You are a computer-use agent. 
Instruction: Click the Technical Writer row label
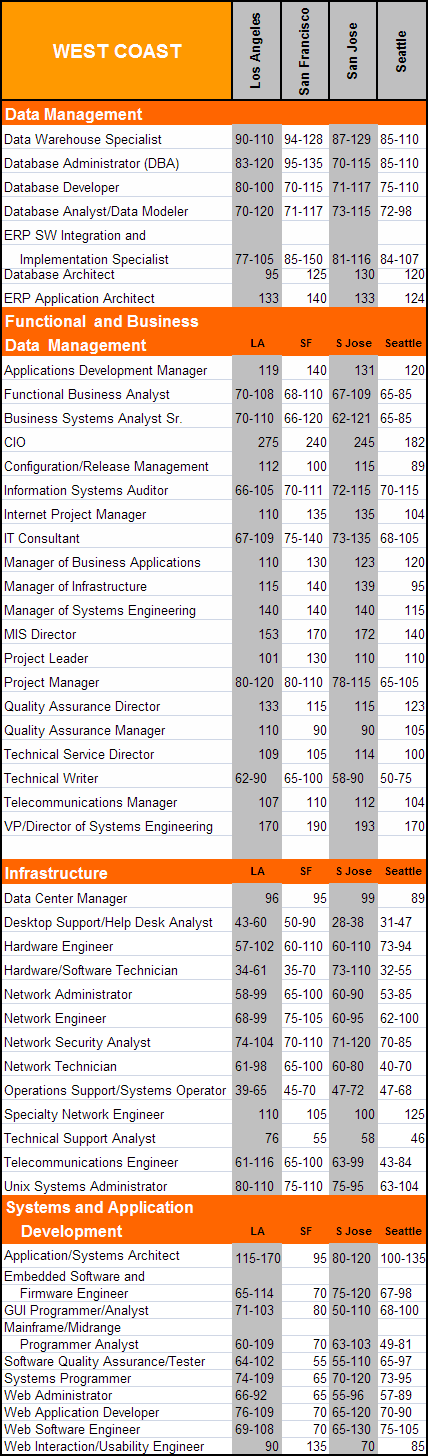coord(46,778)
